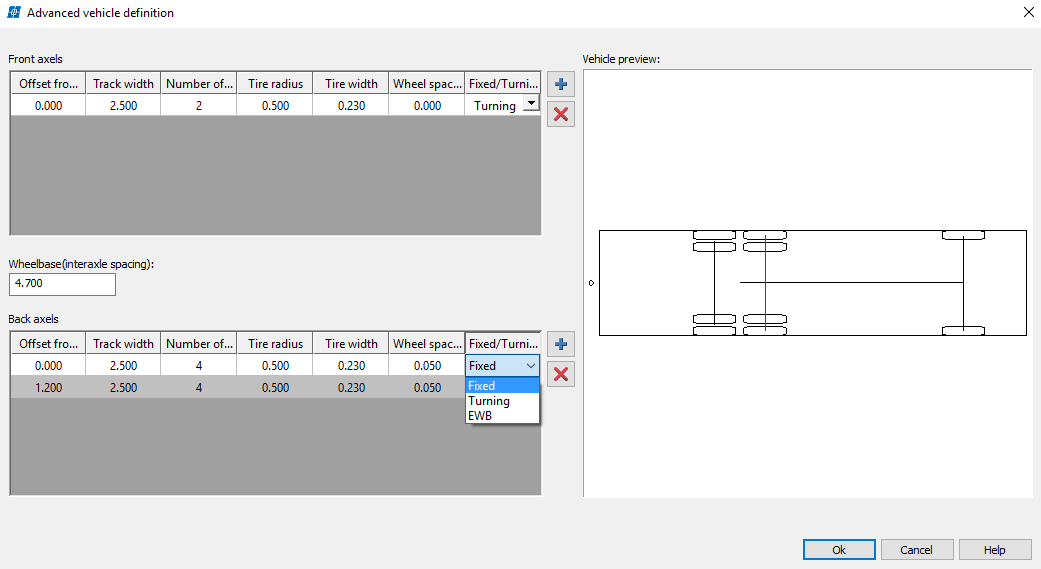This screenshot has width=1041, height=569.
Task: Open front axle Turning dropdown arrow
Action: pos(530,104)
